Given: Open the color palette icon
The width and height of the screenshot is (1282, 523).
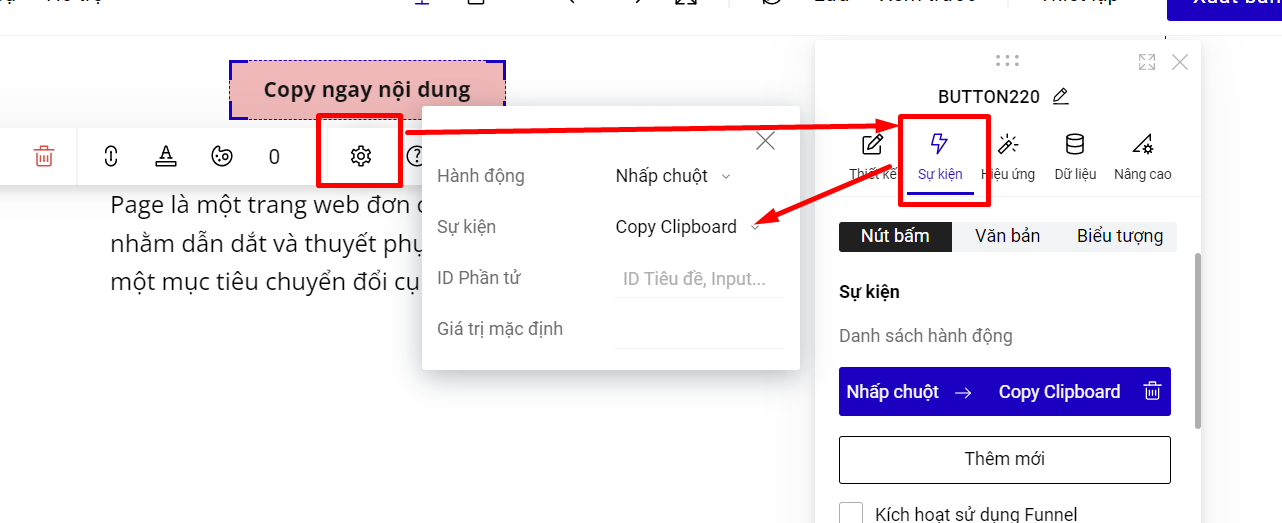Looking at the screenshot, I should (221, 156).
